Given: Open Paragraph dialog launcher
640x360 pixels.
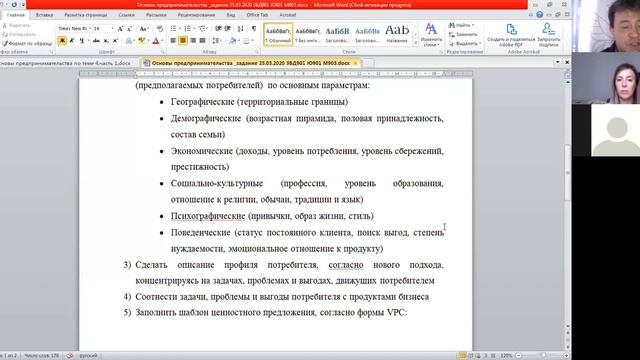Looking at the screenshot, I should point(256,52).
